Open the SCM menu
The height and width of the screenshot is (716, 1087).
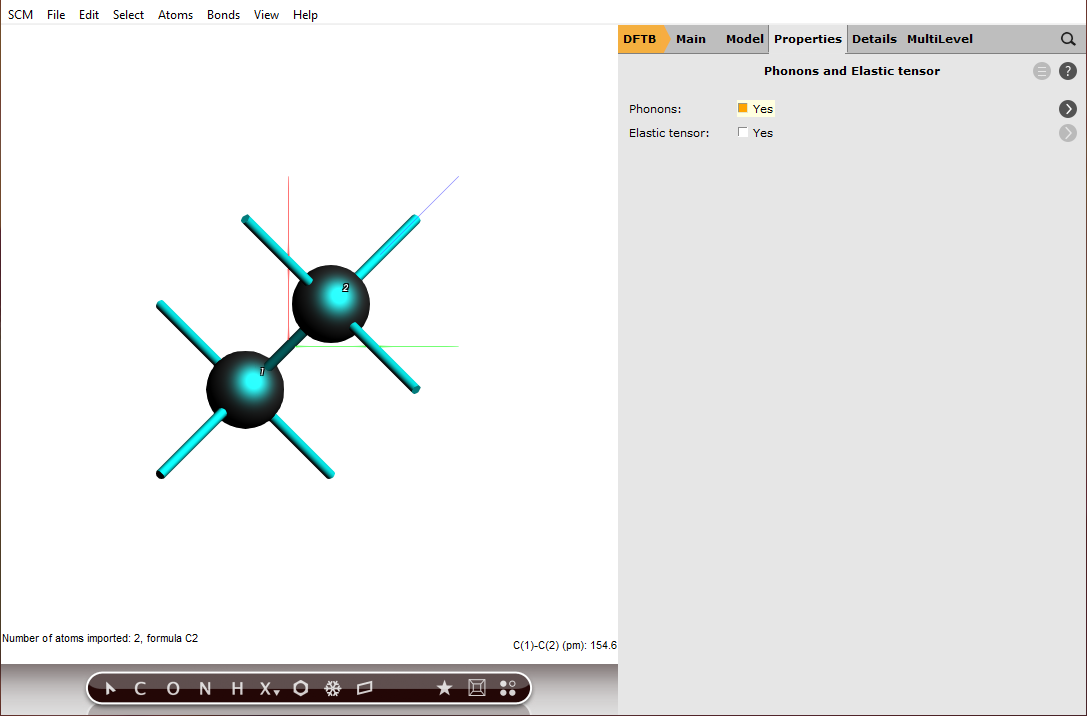pyautogui.click(x=20, y=15)
